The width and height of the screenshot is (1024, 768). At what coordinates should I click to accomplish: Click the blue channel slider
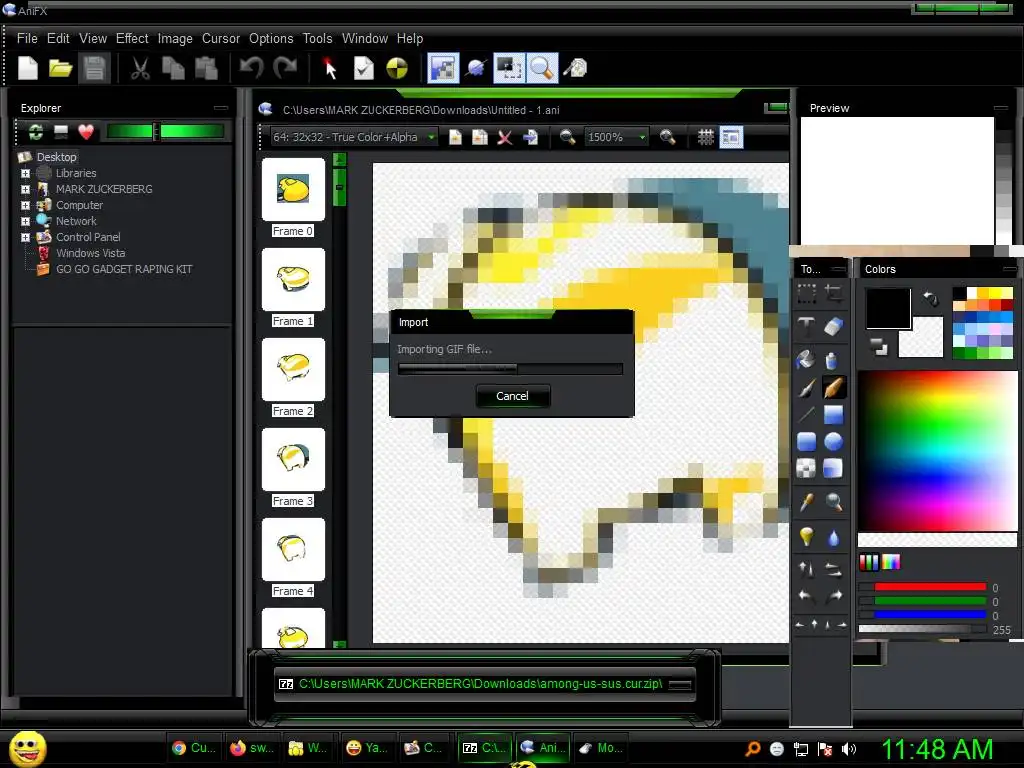(x=922, y=615)
